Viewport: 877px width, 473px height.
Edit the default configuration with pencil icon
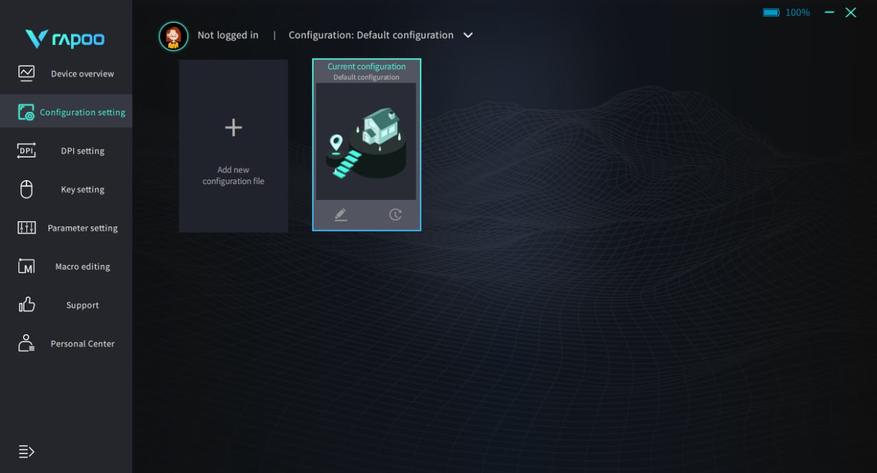[x=340, y=215]
